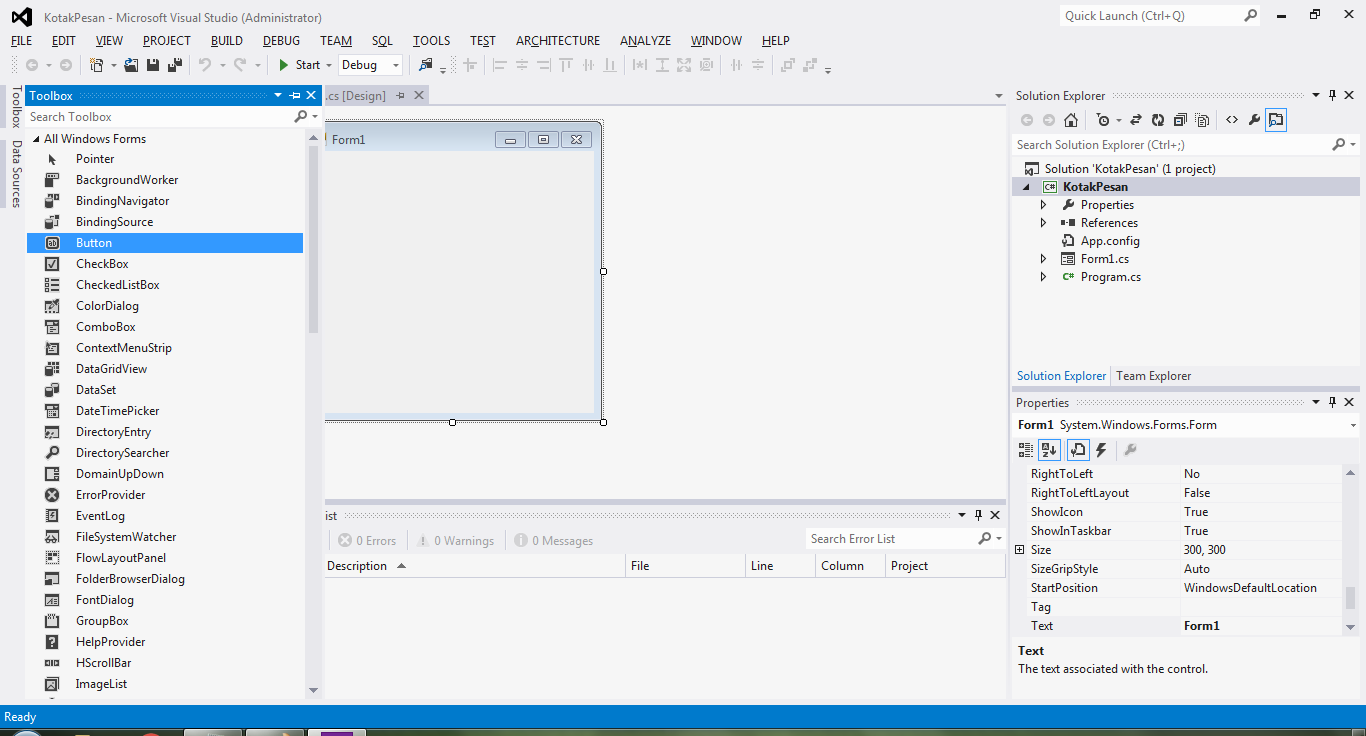Toggle Alphabetical sort in Properties panel
The height and width of the screenshot is (736, 1366).
point(1049,450)
